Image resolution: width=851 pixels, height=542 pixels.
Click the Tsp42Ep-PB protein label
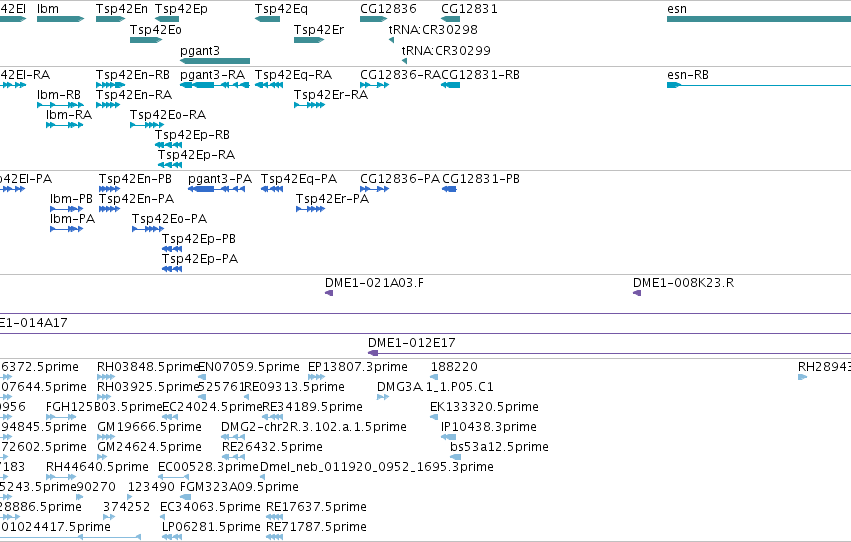(199, 239)
